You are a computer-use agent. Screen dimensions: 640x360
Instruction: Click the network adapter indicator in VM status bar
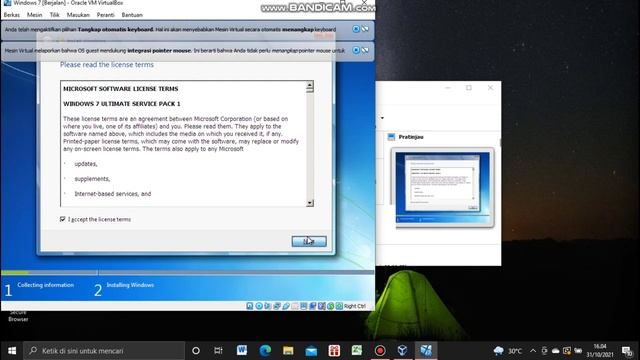pyautogui.click(x=277, y=306)
